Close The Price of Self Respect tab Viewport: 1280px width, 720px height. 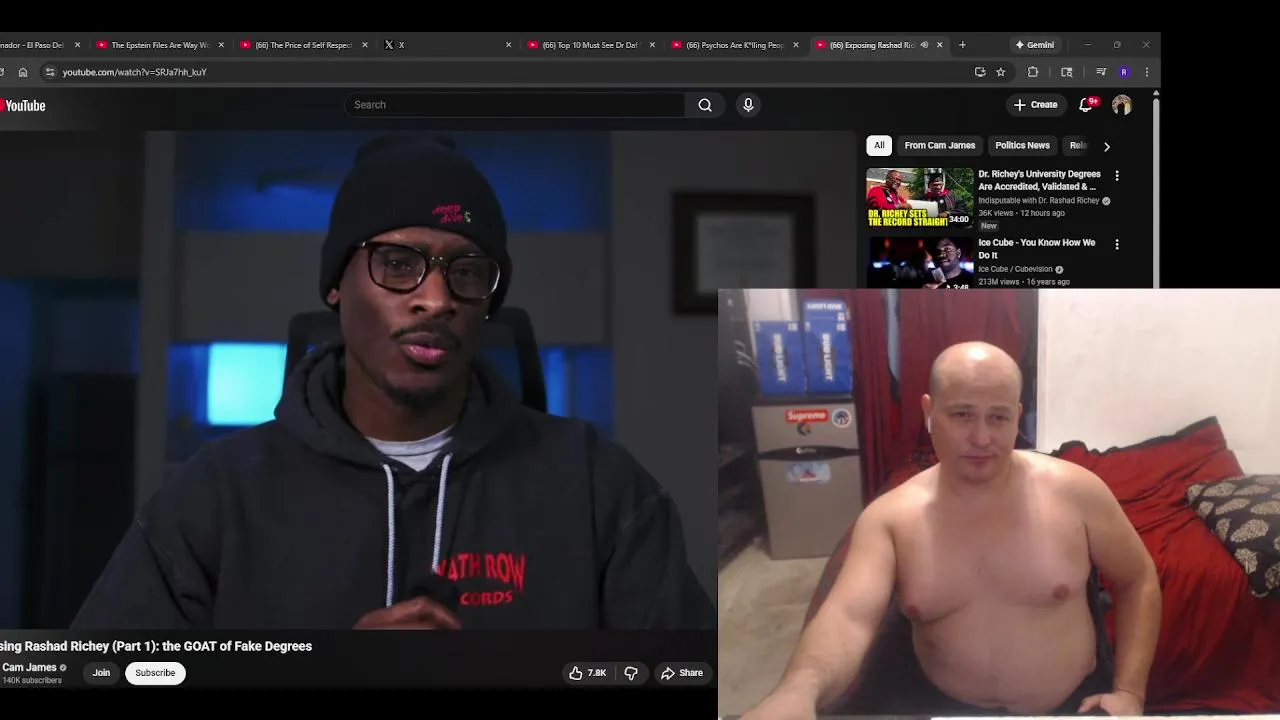(364, 45)
